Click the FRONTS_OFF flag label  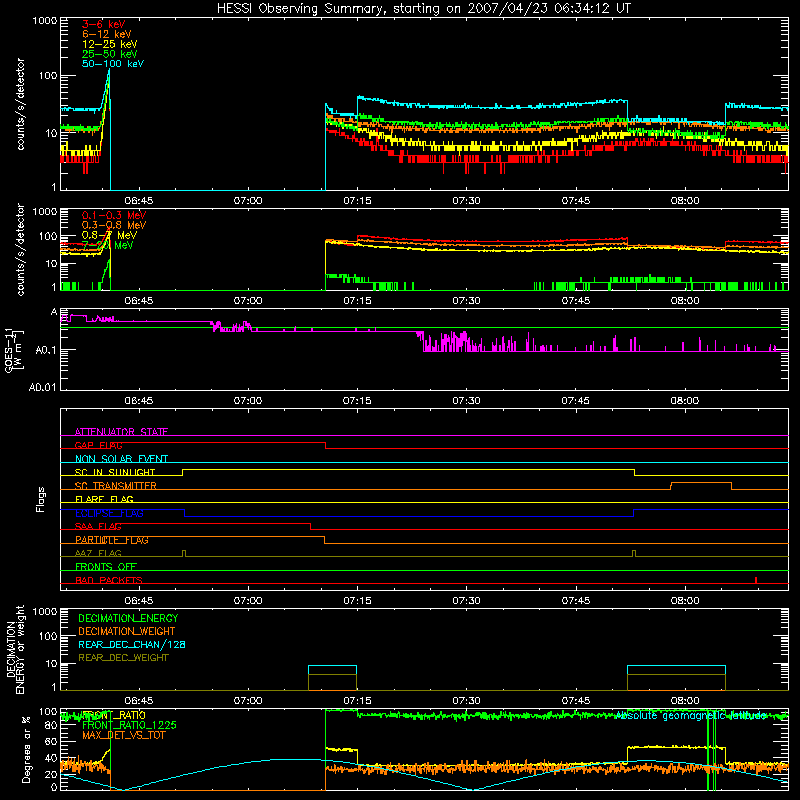coord(106,567)
